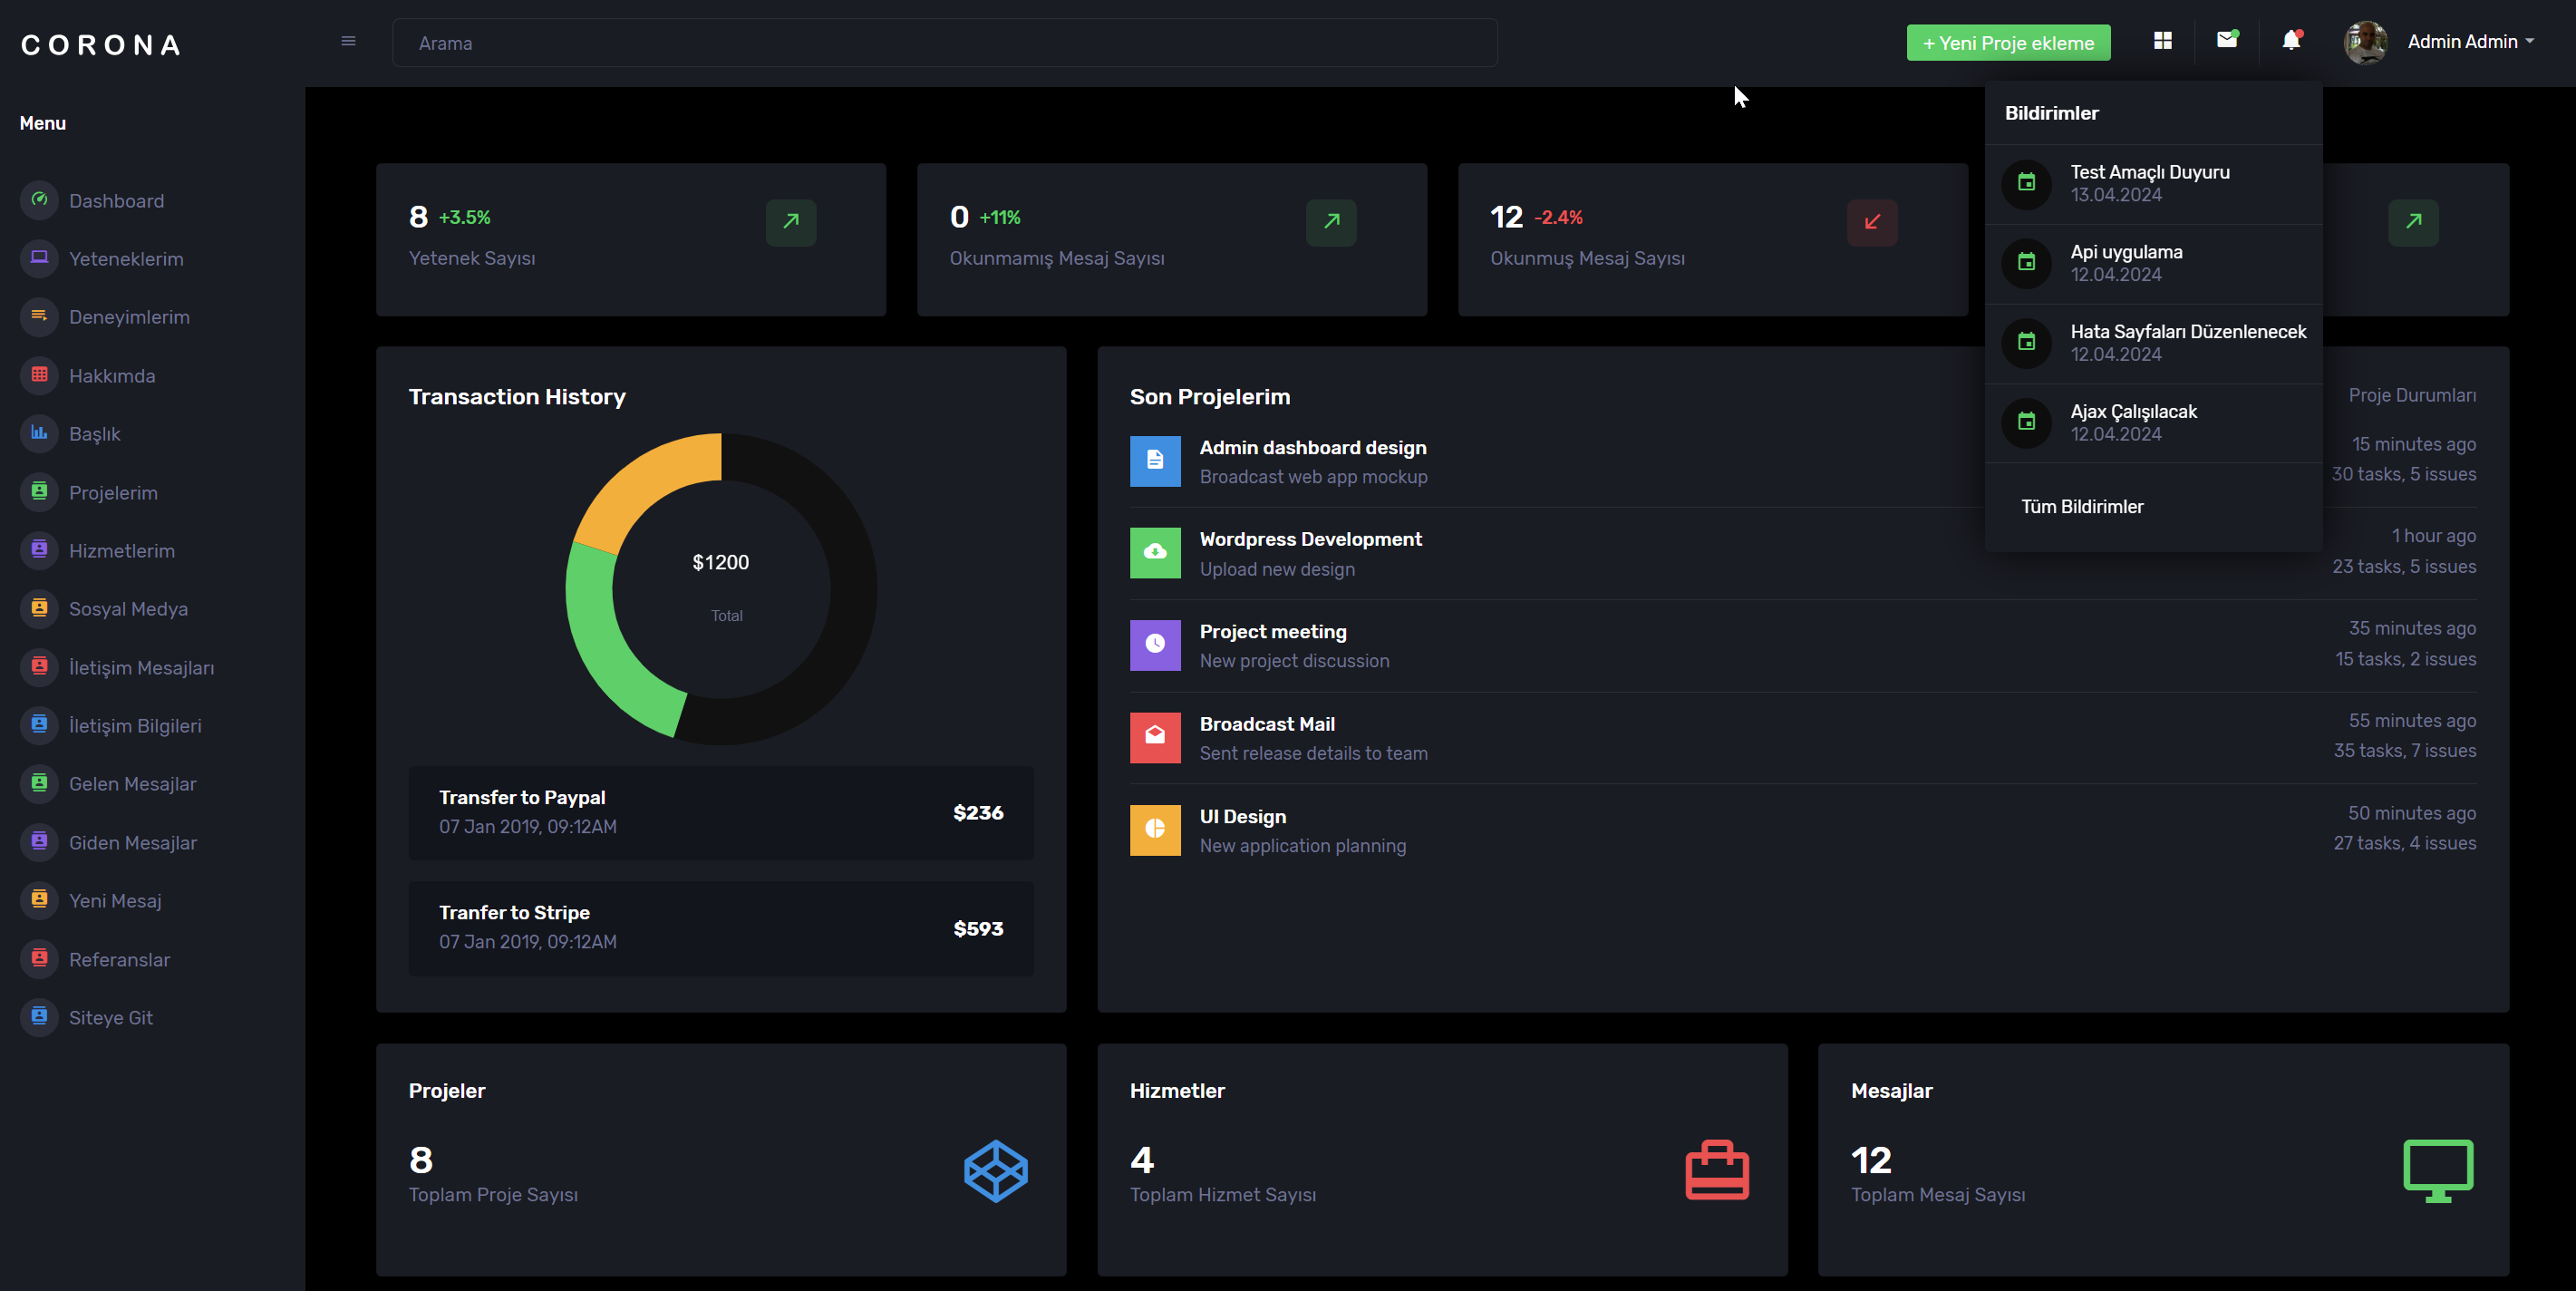The width and height of the screenshot is (2576, 1291).
Task: Click the green arrow icon on Yetenek Sayısı card
Action: point(790,221)
